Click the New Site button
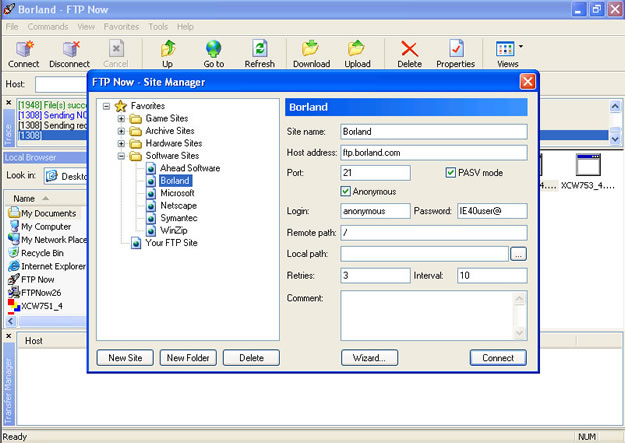625x443 pixels. tap(125, 358)
